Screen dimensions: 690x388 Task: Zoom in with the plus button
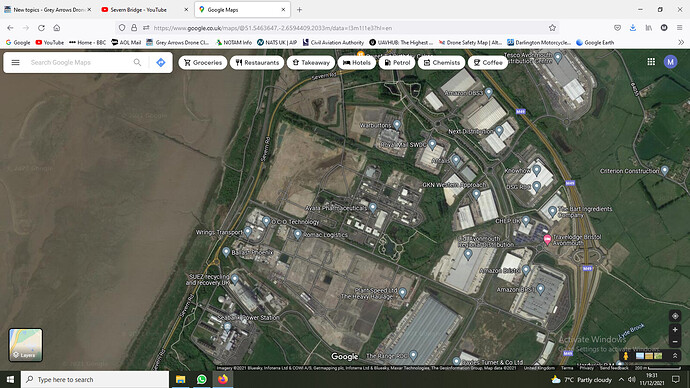coord(675,329)
